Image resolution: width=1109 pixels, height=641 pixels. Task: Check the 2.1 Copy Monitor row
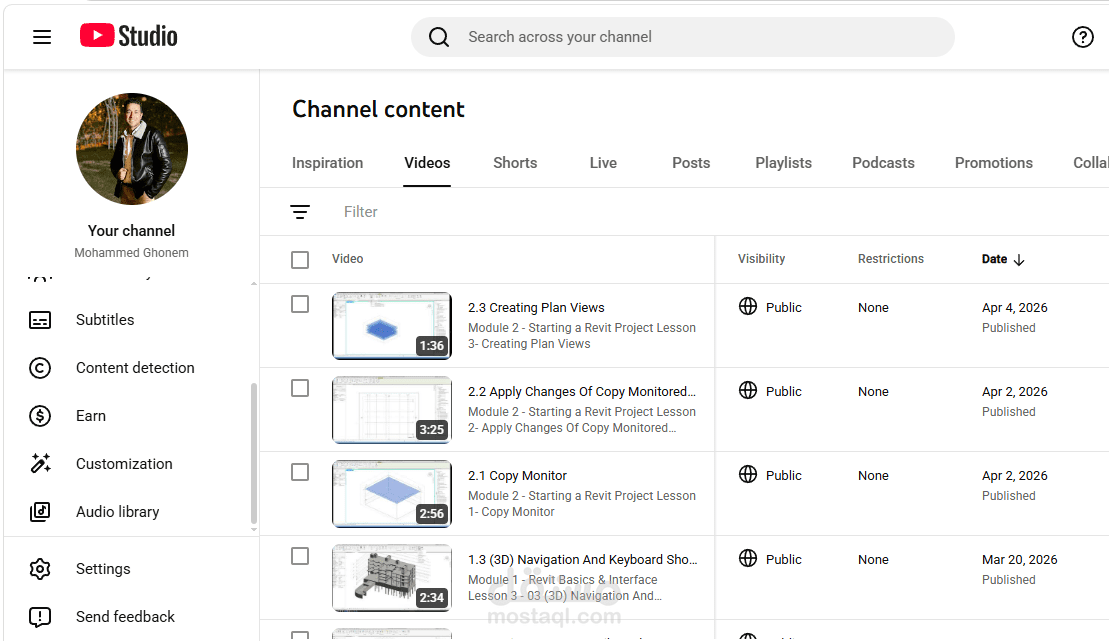pos(300,472)
